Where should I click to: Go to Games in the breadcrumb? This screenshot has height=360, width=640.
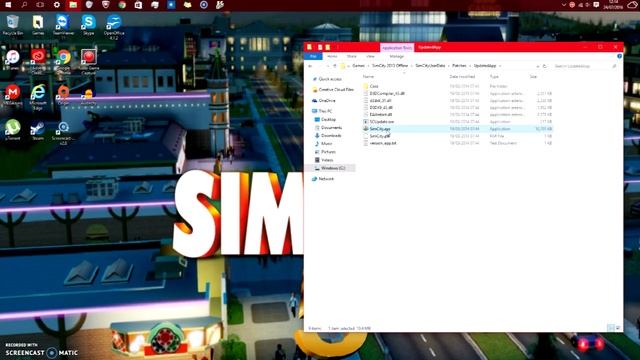[x=358, y=66]
